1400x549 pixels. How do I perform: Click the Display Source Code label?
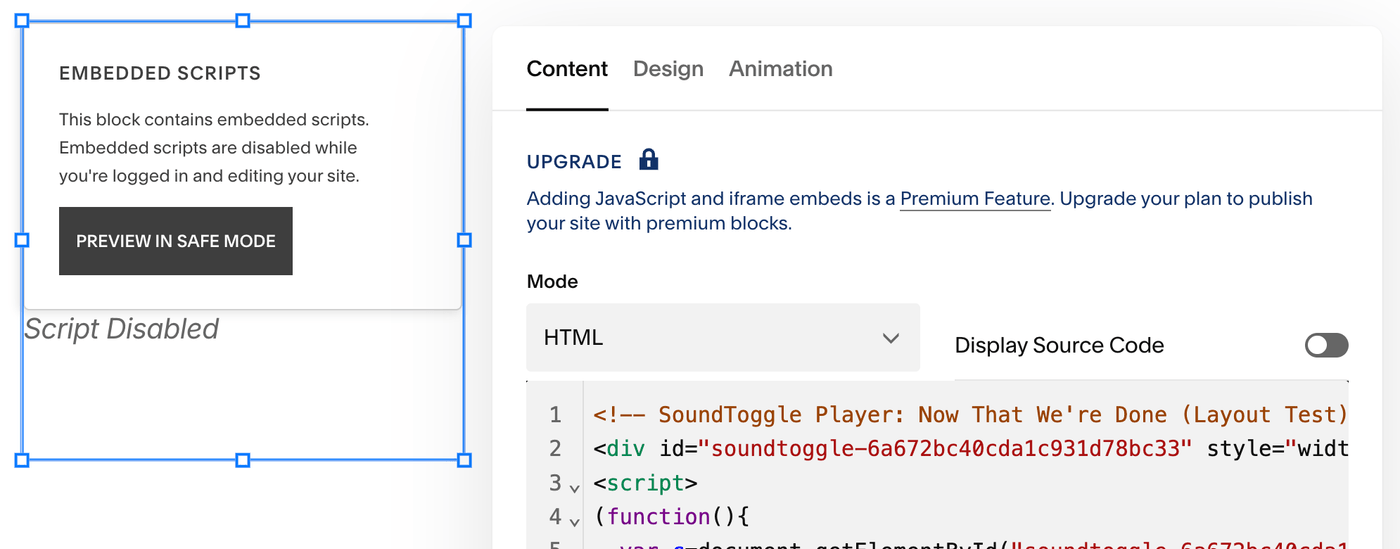[1059, 345]
